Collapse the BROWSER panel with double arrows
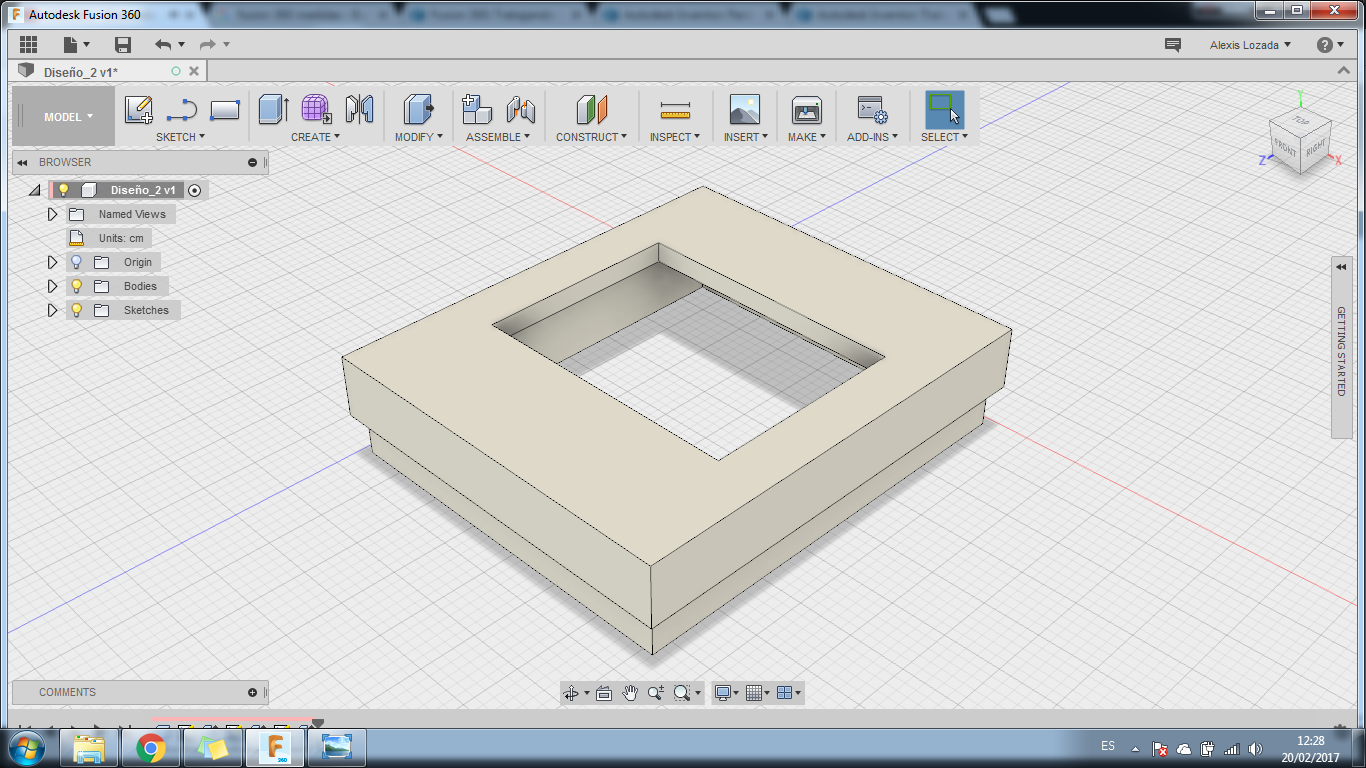 (22, 162)
